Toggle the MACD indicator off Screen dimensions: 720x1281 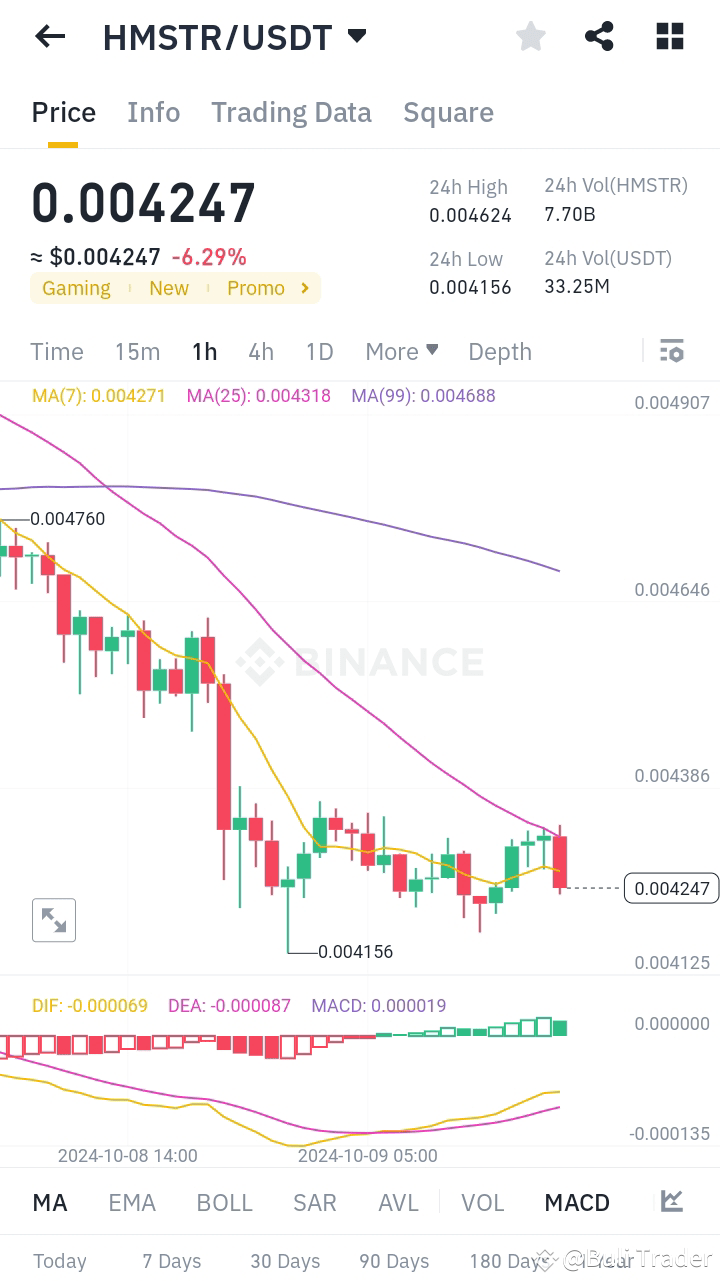pyautogui.click(x=577, y=1202)
